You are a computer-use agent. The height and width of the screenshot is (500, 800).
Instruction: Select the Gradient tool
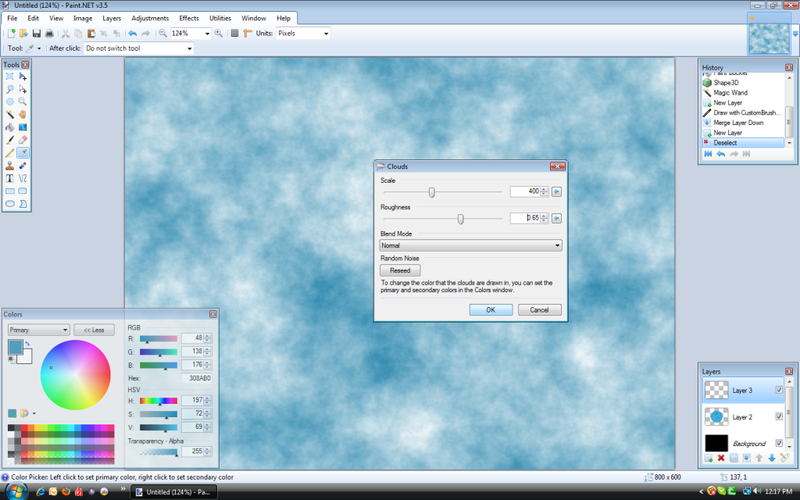click(22, 127)
